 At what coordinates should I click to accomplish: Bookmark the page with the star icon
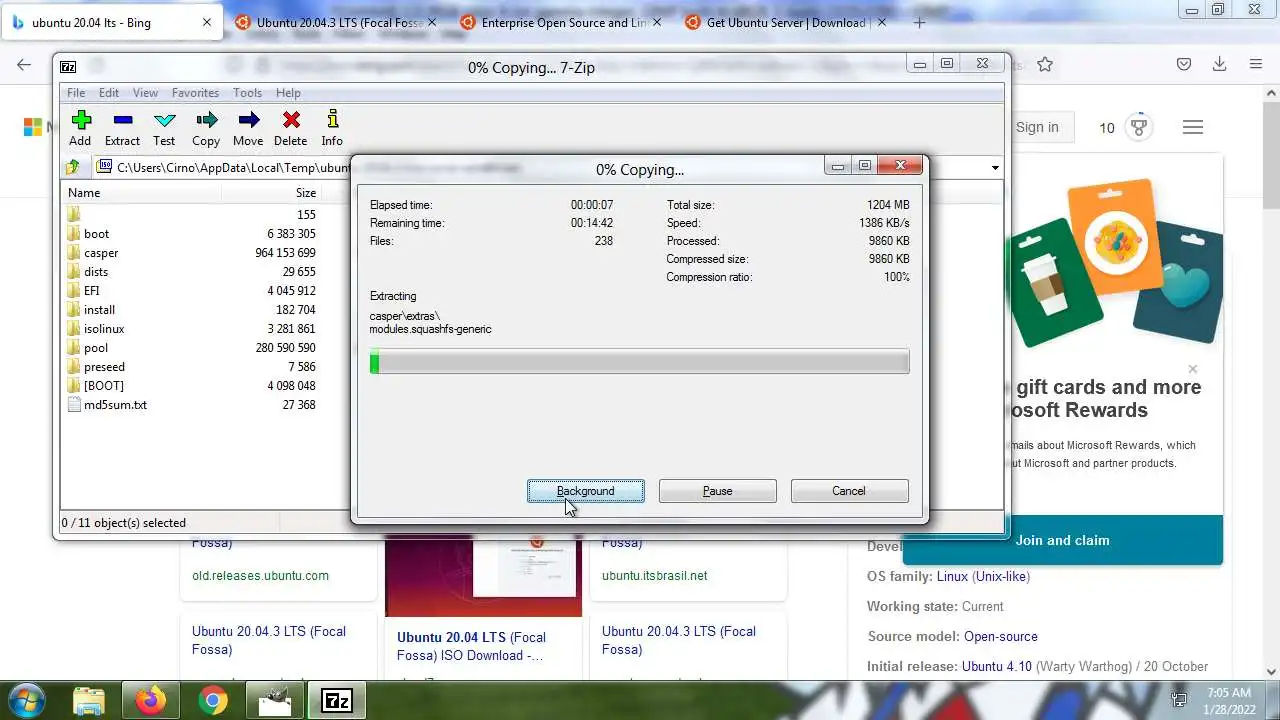click(1045, 64)
